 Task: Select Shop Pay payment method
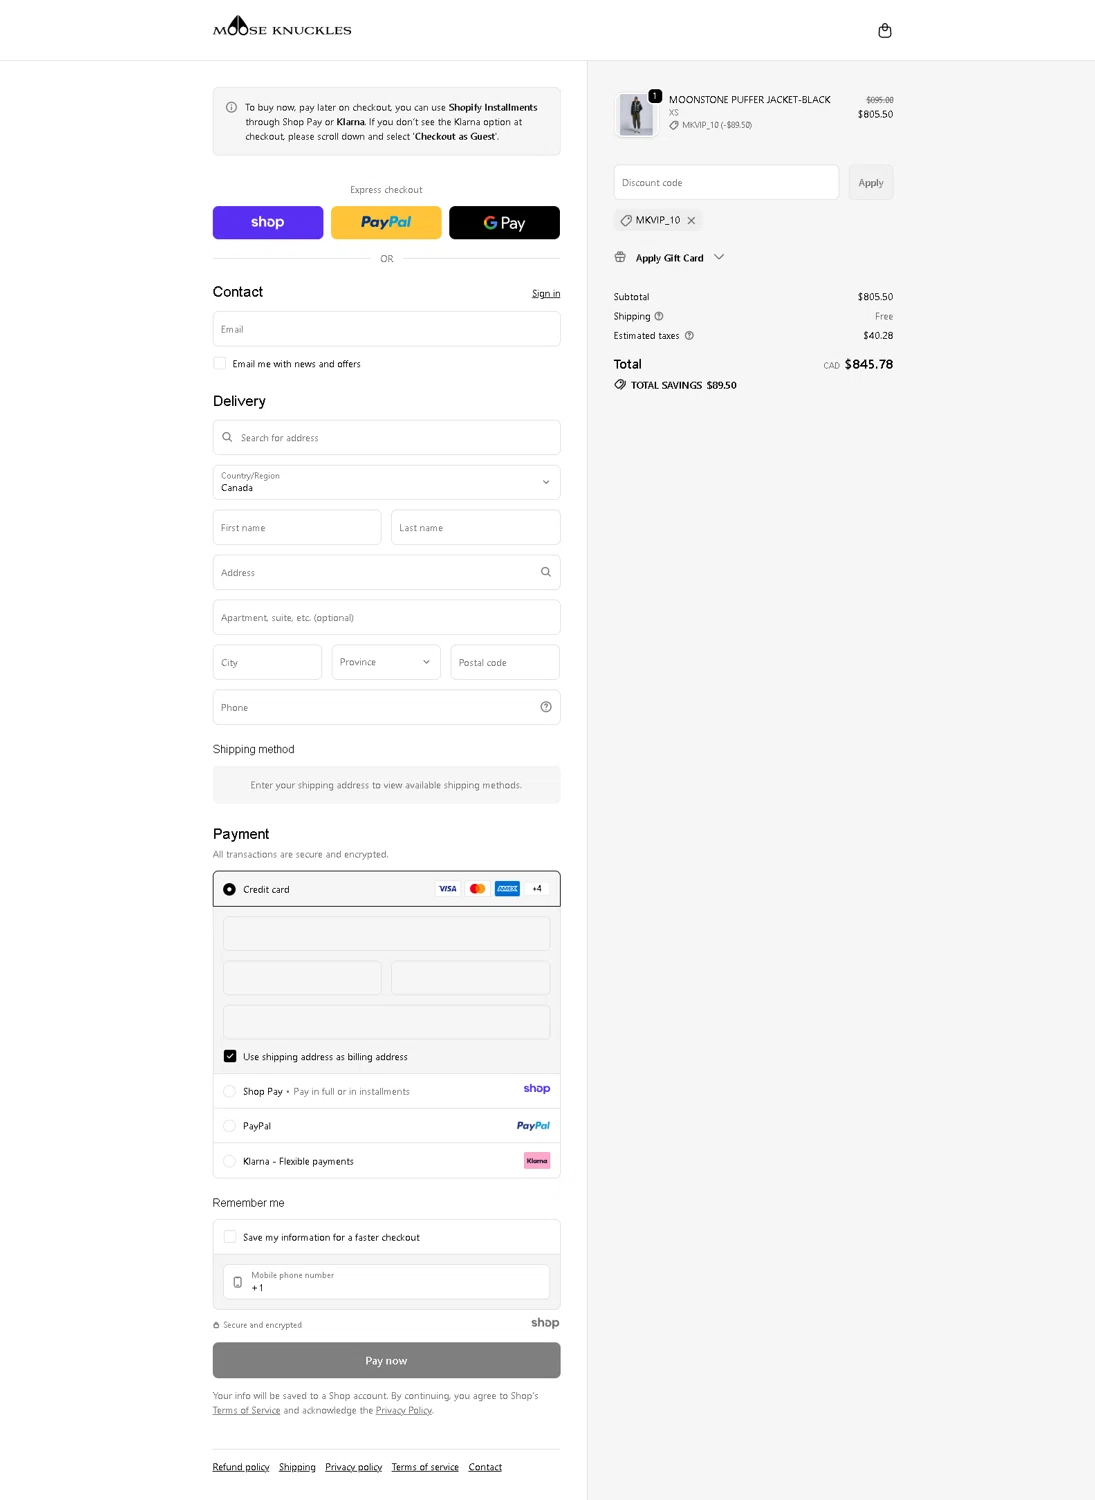coord(230,1091)
